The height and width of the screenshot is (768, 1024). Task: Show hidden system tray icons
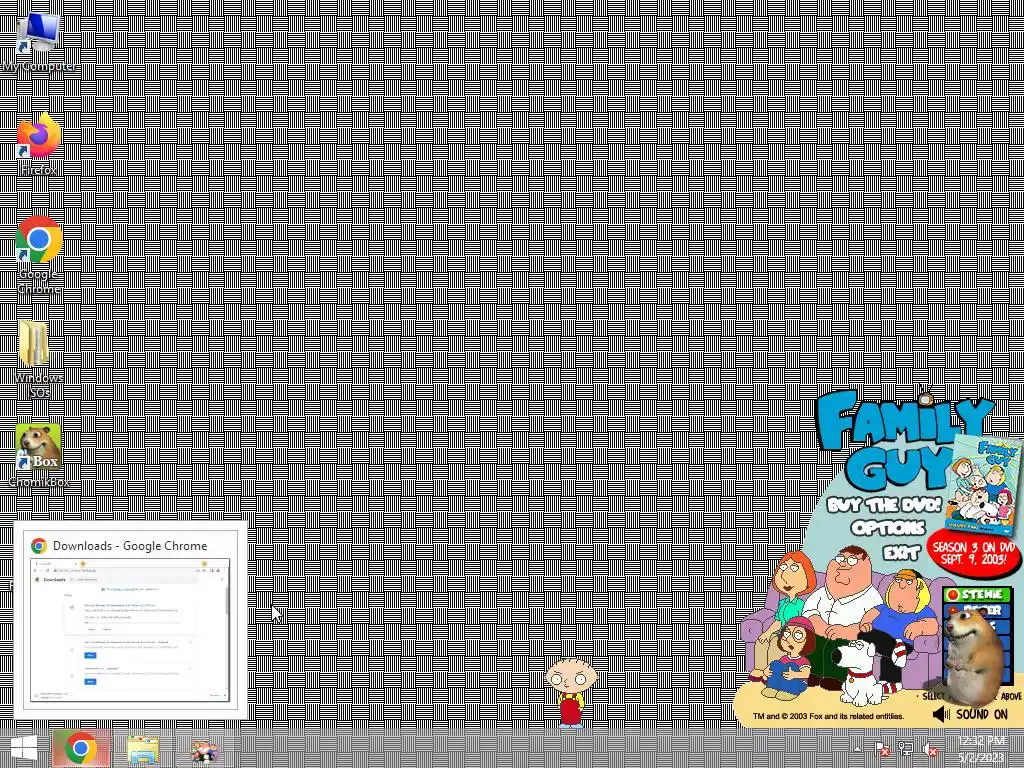(x=857, y=749)
